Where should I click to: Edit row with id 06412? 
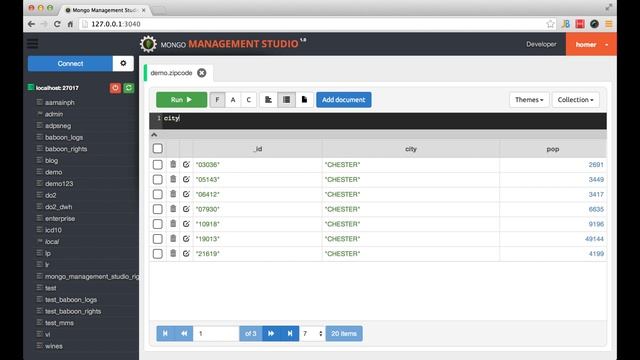186,194
